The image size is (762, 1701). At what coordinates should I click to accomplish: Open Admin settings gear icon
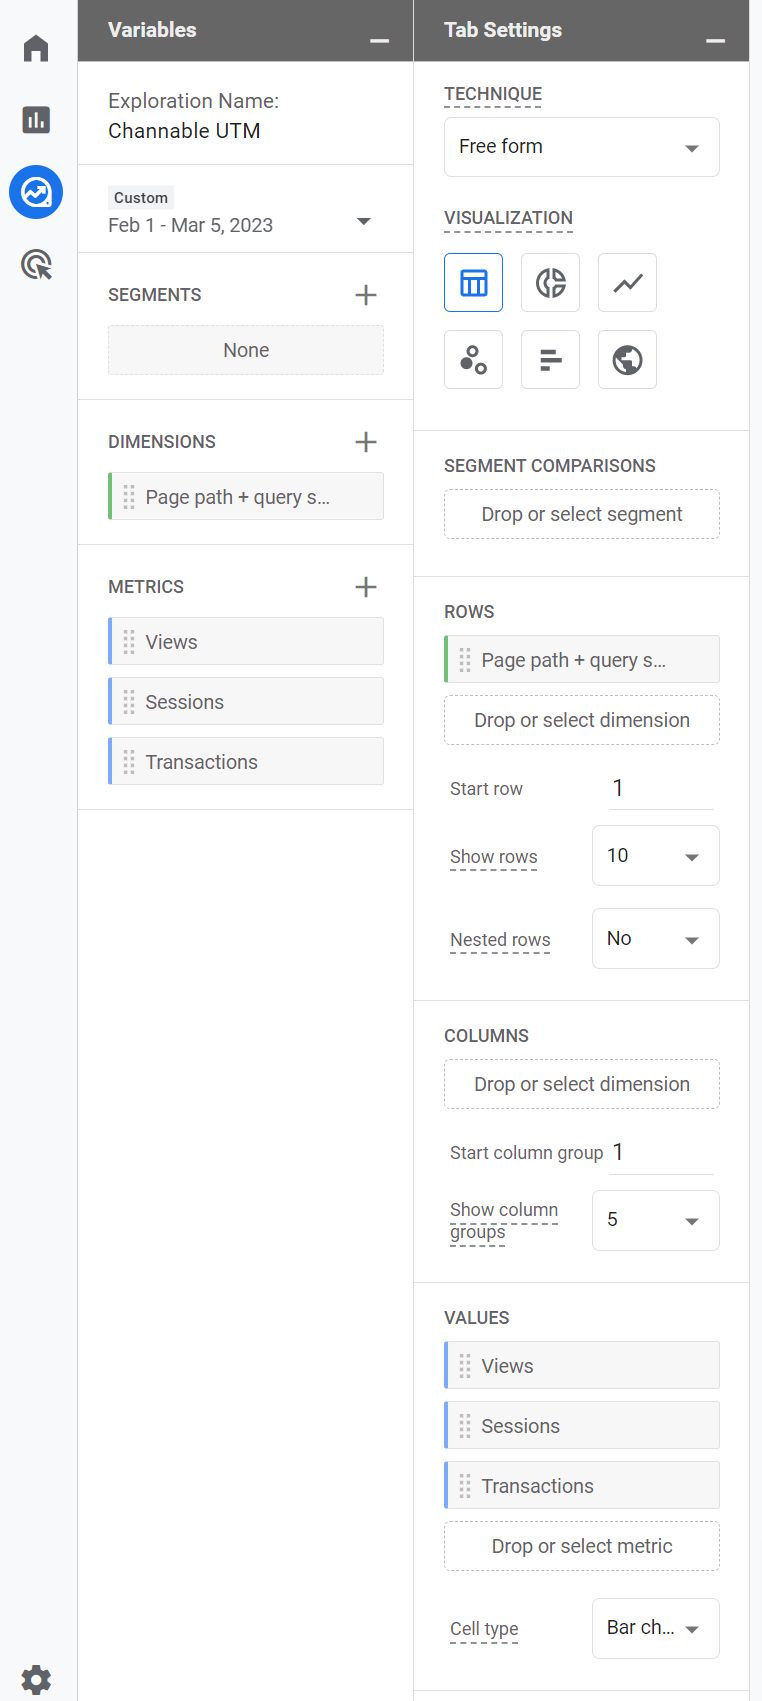tap(36, 1679)
